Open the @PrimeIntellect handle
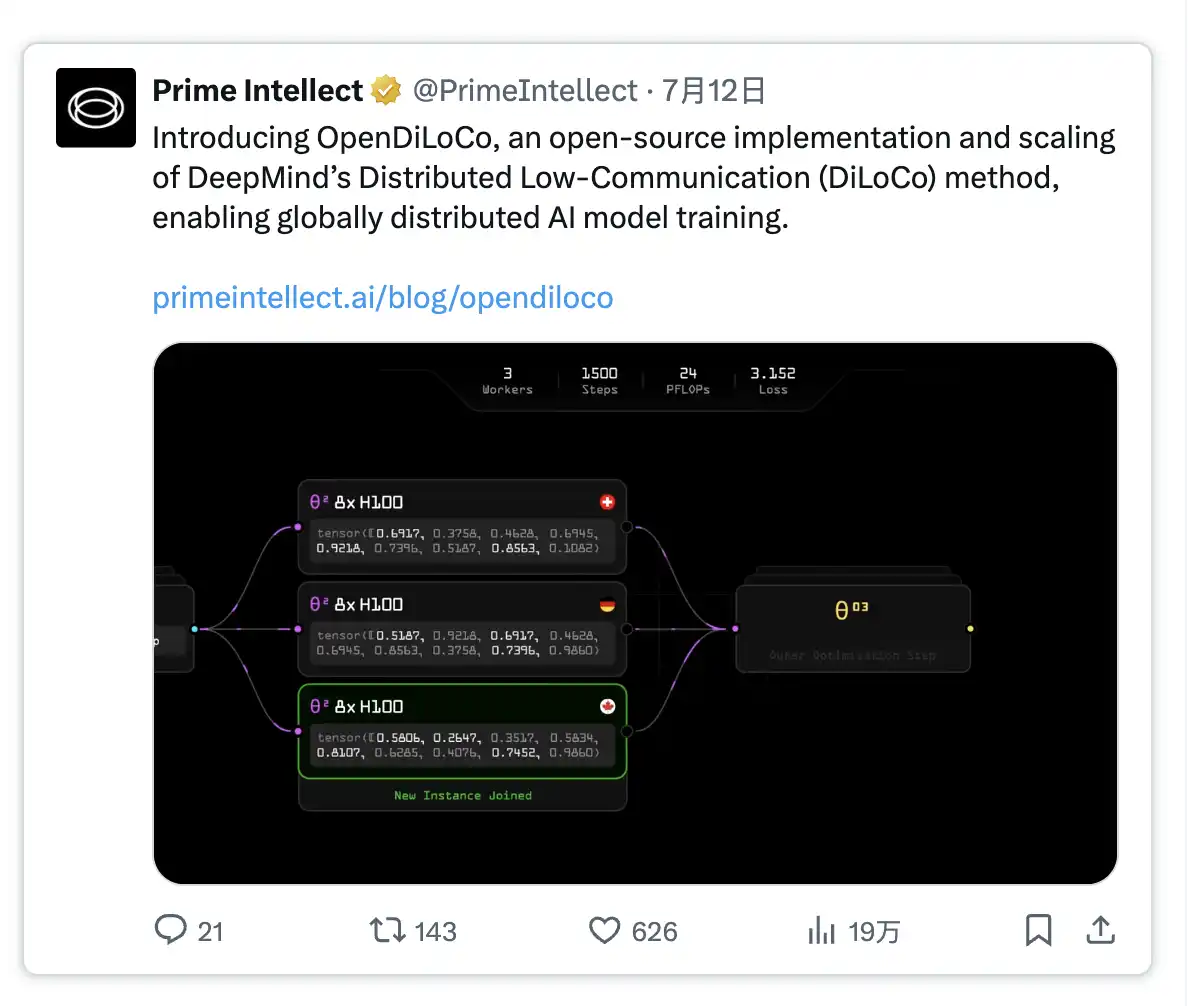This screenshot has height=1006, width=1188. pyautogui.click(x=525, y=91)
